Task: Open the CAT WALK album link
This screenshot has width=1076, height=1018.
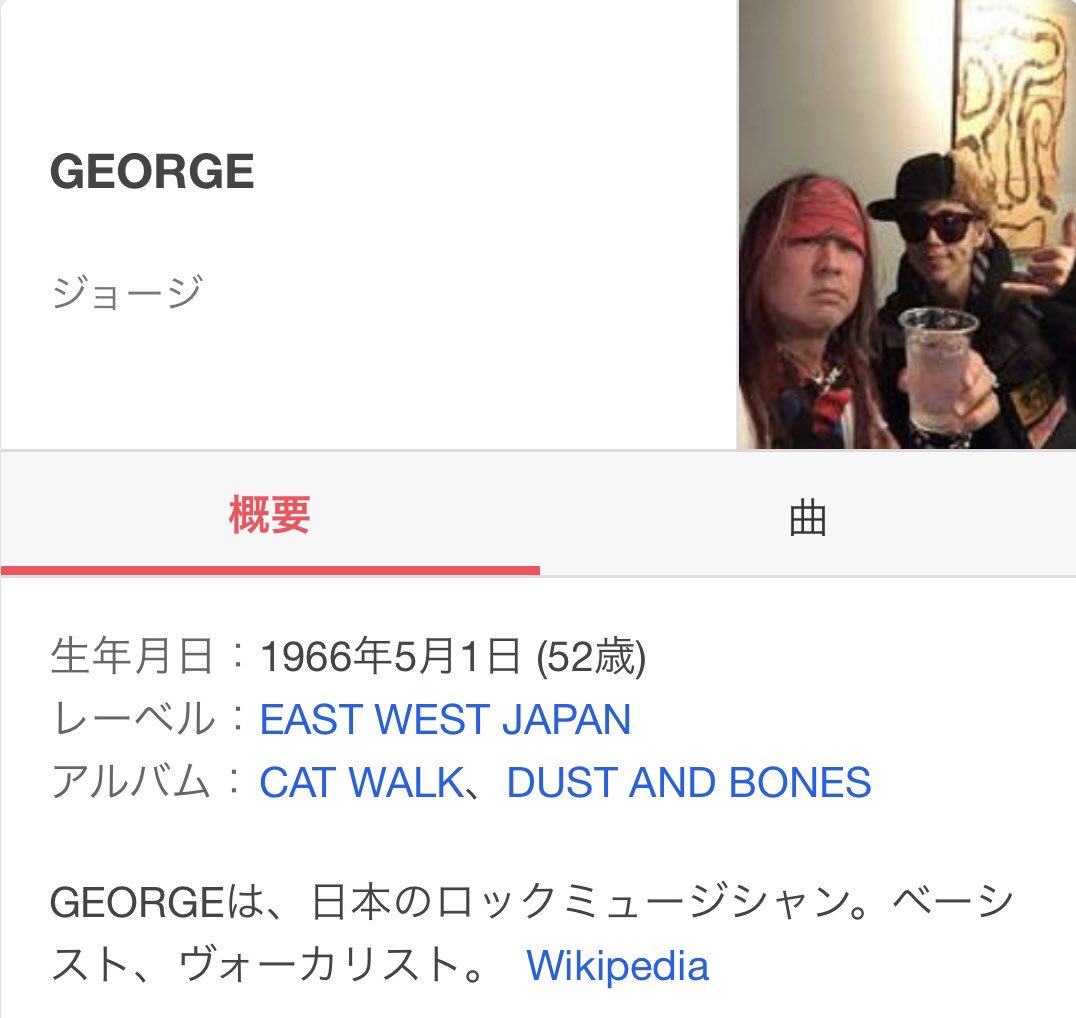Action: [362, 783]
